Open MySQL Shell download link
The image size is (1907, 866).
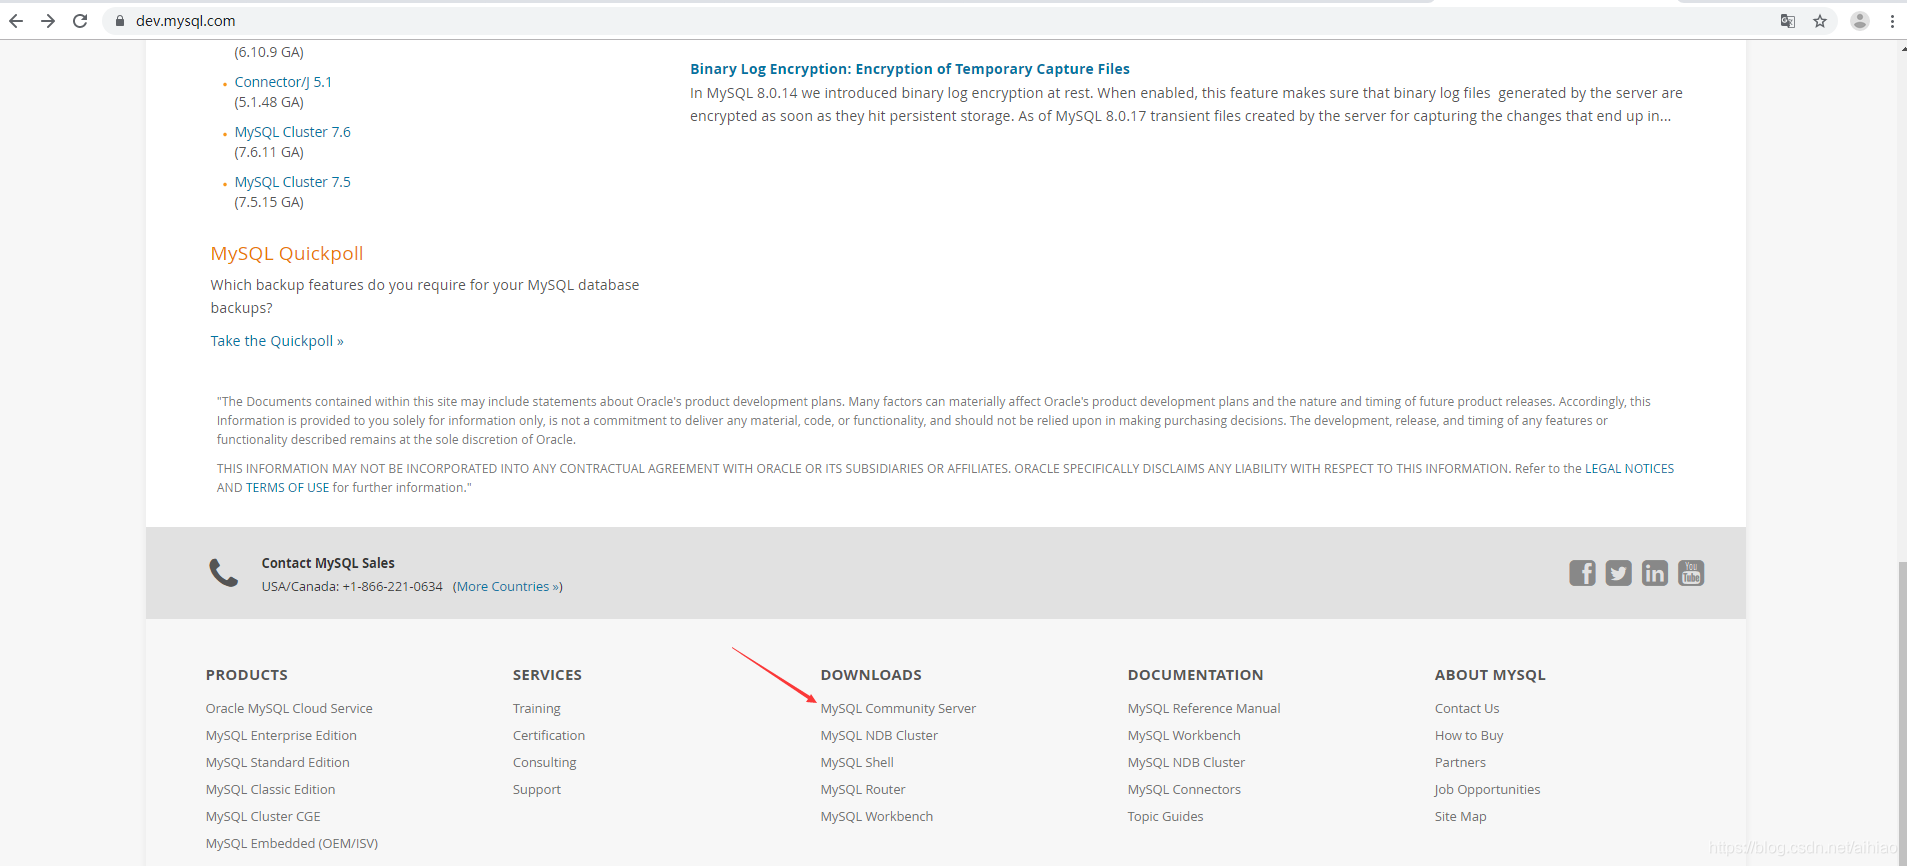pyautogui.click(x=857, y=763)
